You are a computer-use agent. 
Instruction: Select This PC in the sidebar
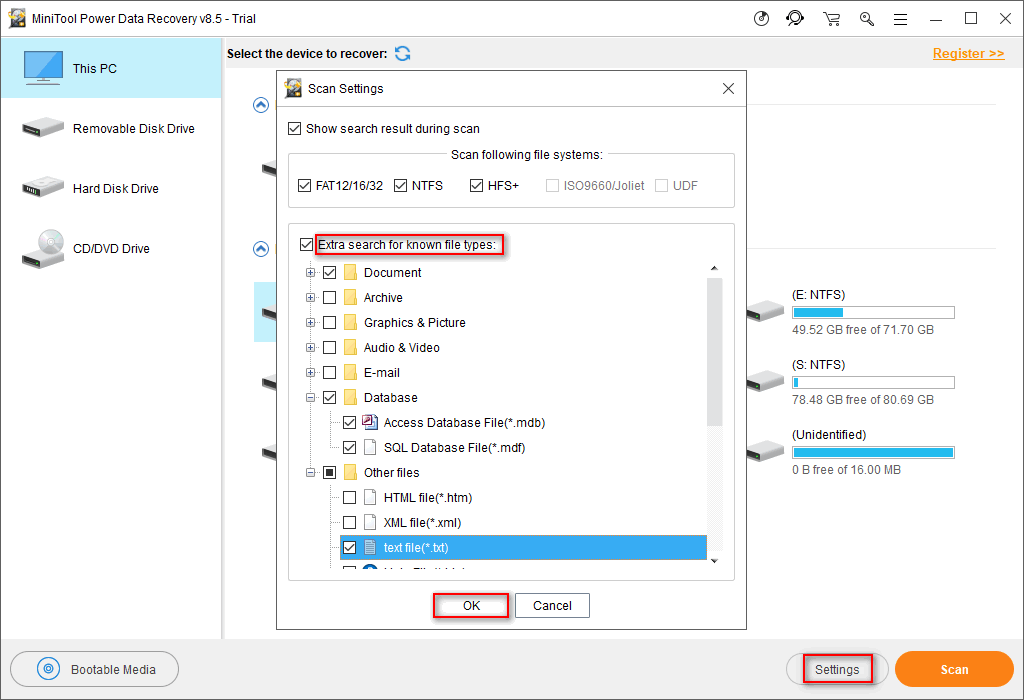111,68
